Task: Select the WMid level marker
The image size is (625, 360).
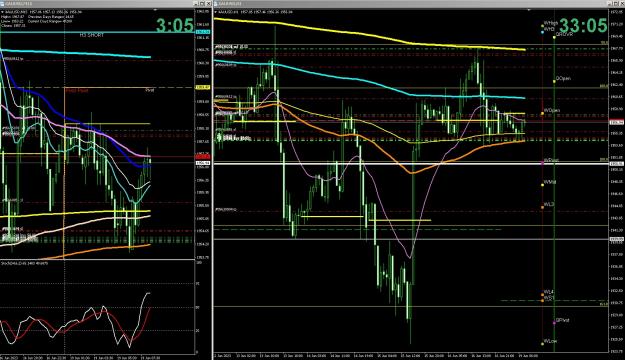Action: 542,185
